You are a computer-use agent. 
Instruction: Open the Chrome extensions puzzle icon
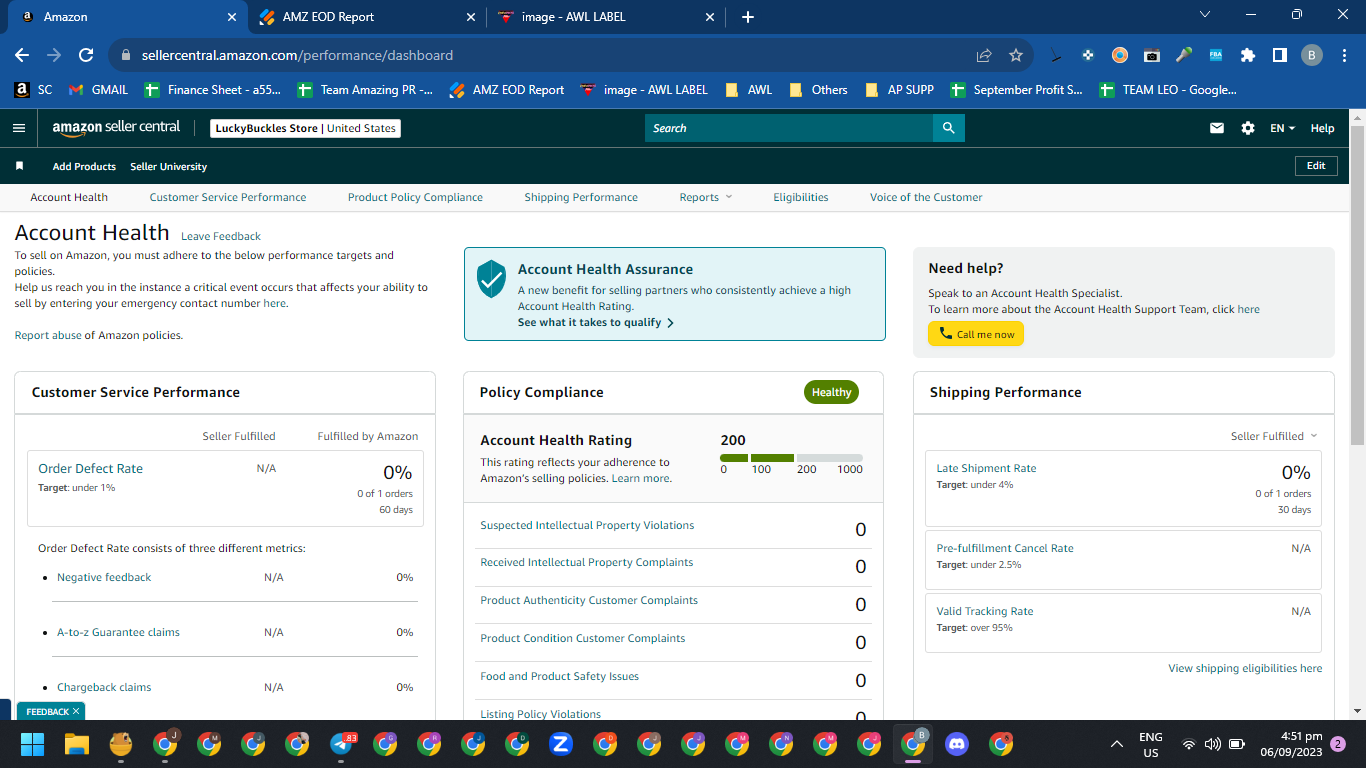click(1248, 56)
